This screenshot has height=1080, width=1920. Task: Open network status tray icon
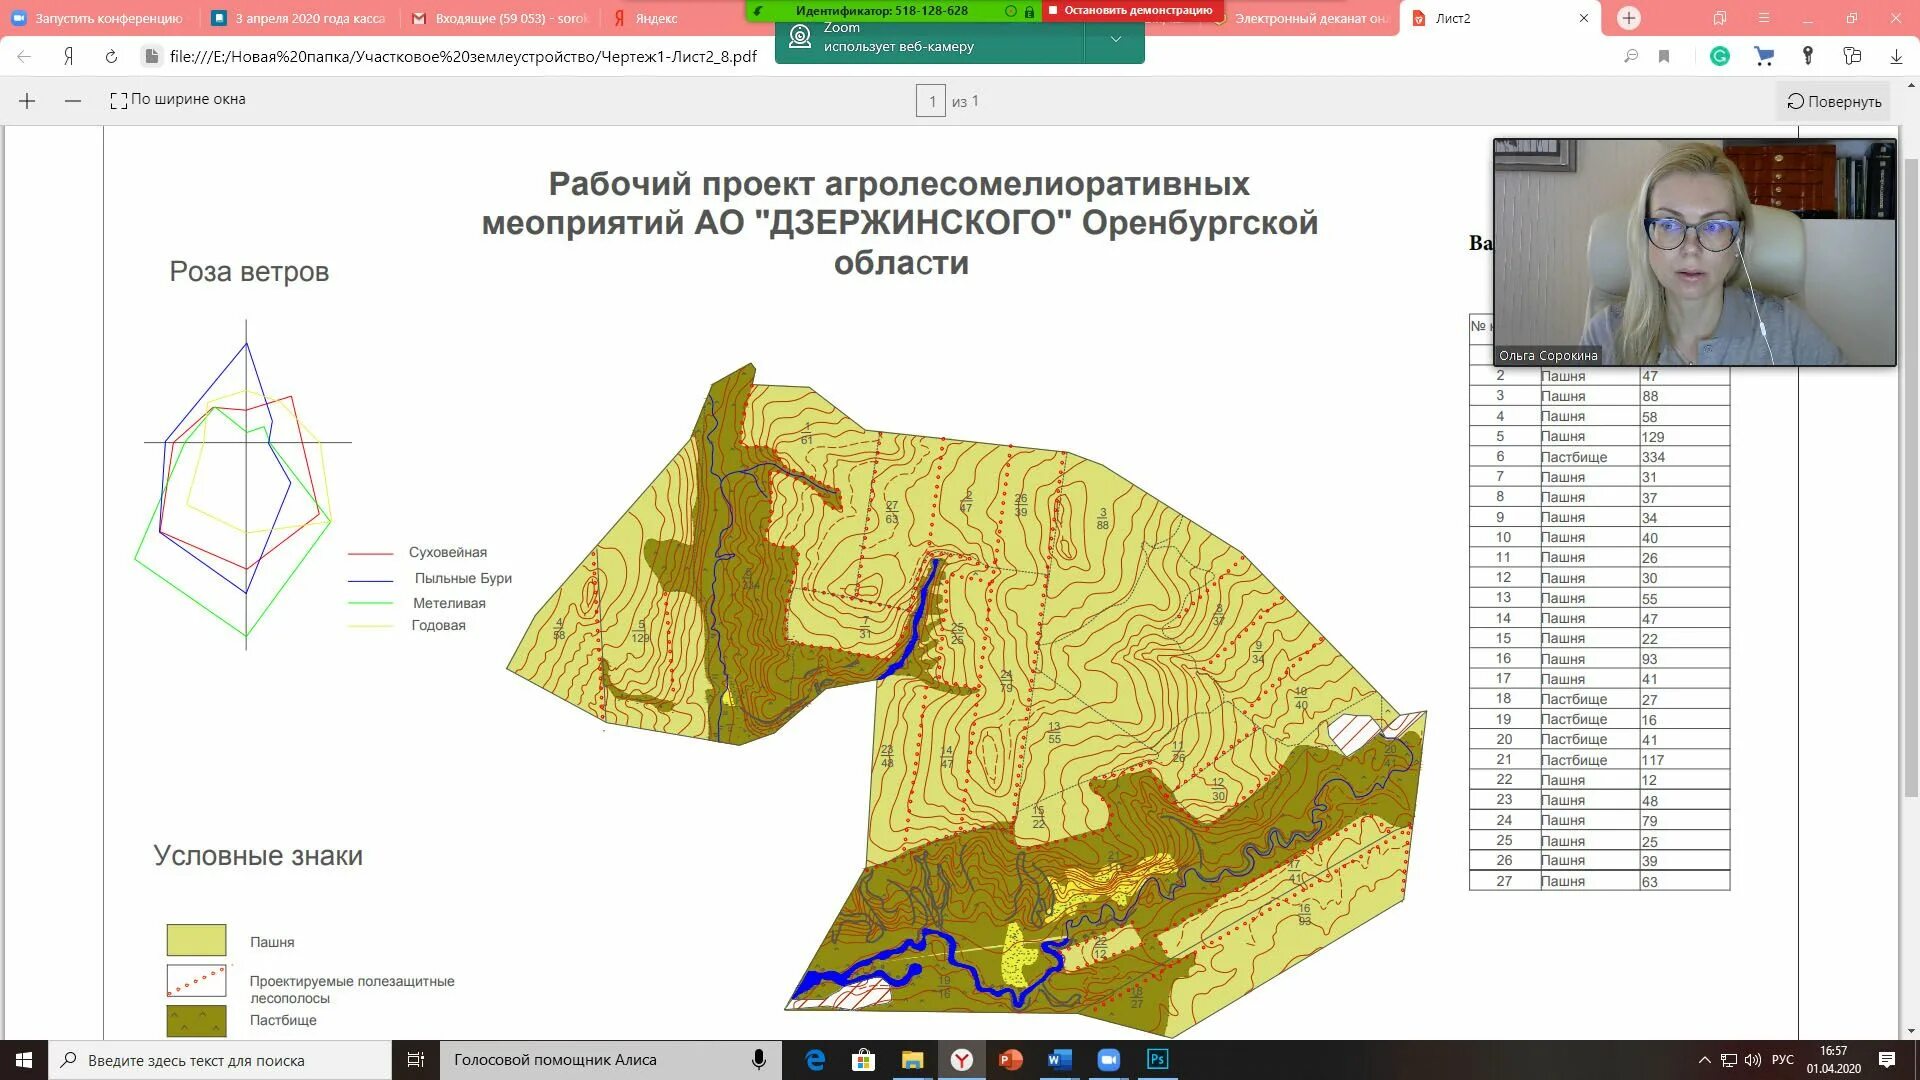[1729, 1060]
